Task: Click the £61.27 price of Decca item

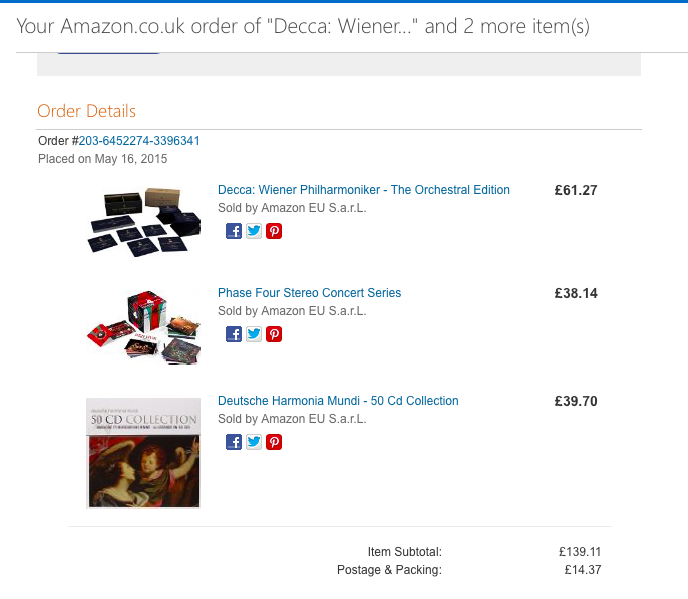Action: point(576,190)
